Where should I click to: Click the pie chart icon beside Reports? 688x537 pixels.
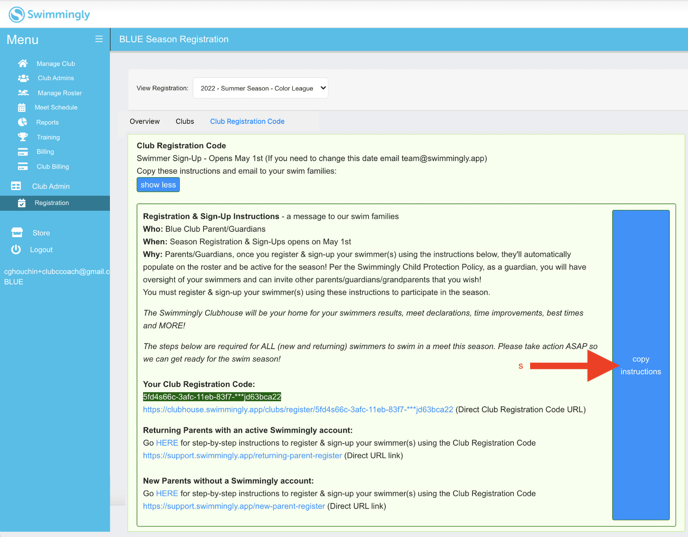click(x=22, y=122)
